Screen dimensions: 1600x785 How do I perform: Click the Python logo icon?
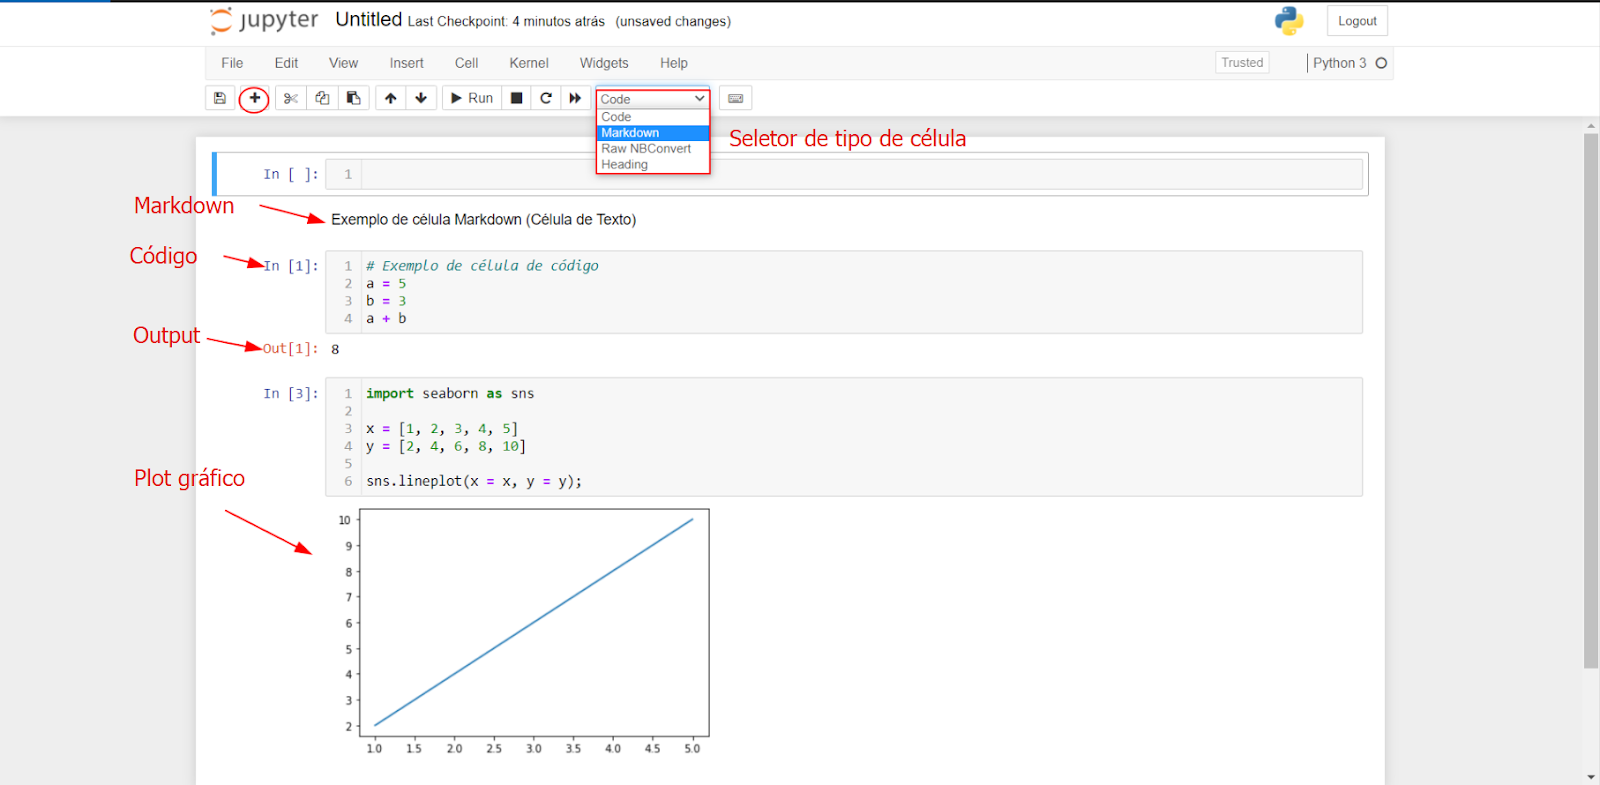[x=1289, y=21]
